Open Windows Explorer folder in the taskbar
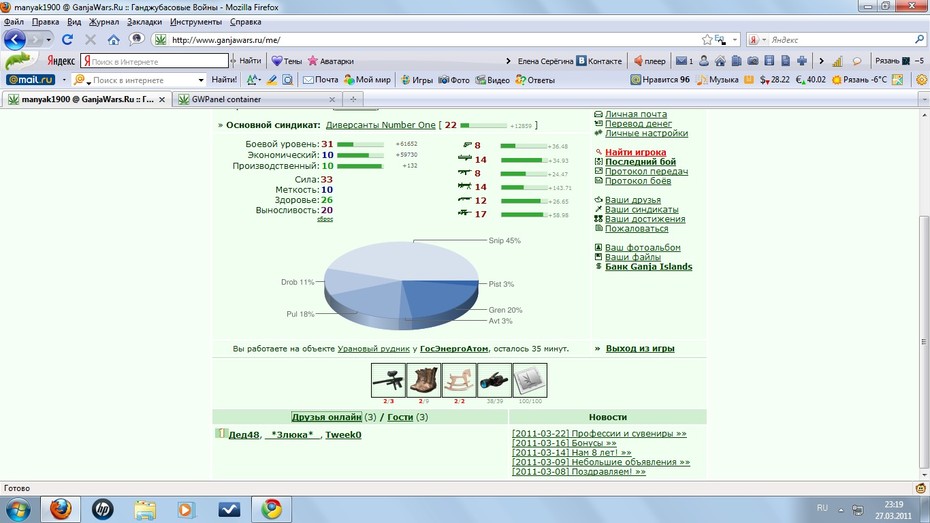This screenshot has height=523, width=930. [x=145, y=509]
